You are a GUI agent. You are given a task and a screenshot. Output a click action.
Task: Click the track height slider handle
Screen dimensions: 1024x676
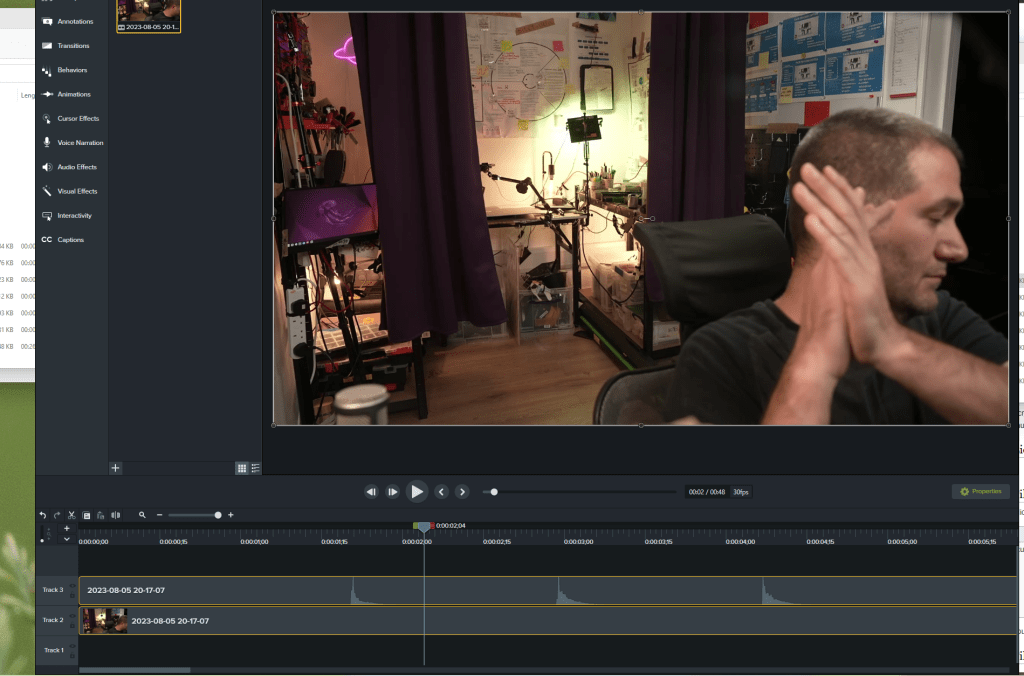[42, 540]
